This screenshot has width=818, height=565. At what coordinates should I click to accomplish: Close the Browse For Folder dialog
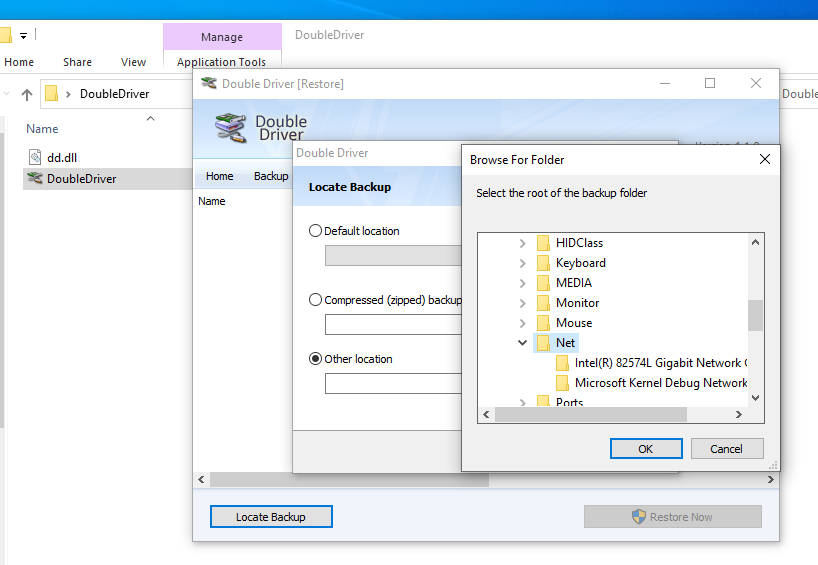point(765,159)
